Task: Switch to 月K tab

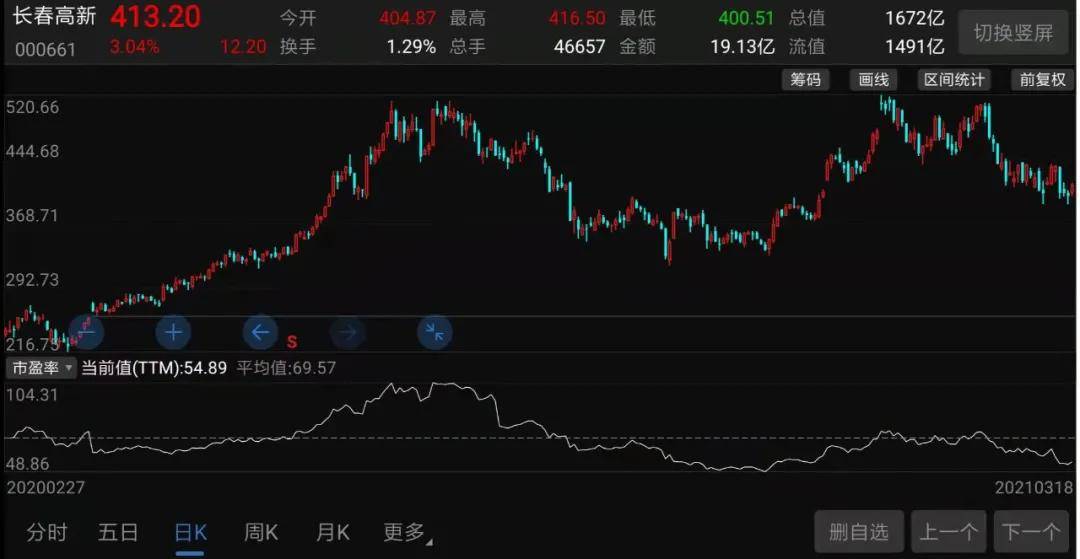Action: (333, 532)
